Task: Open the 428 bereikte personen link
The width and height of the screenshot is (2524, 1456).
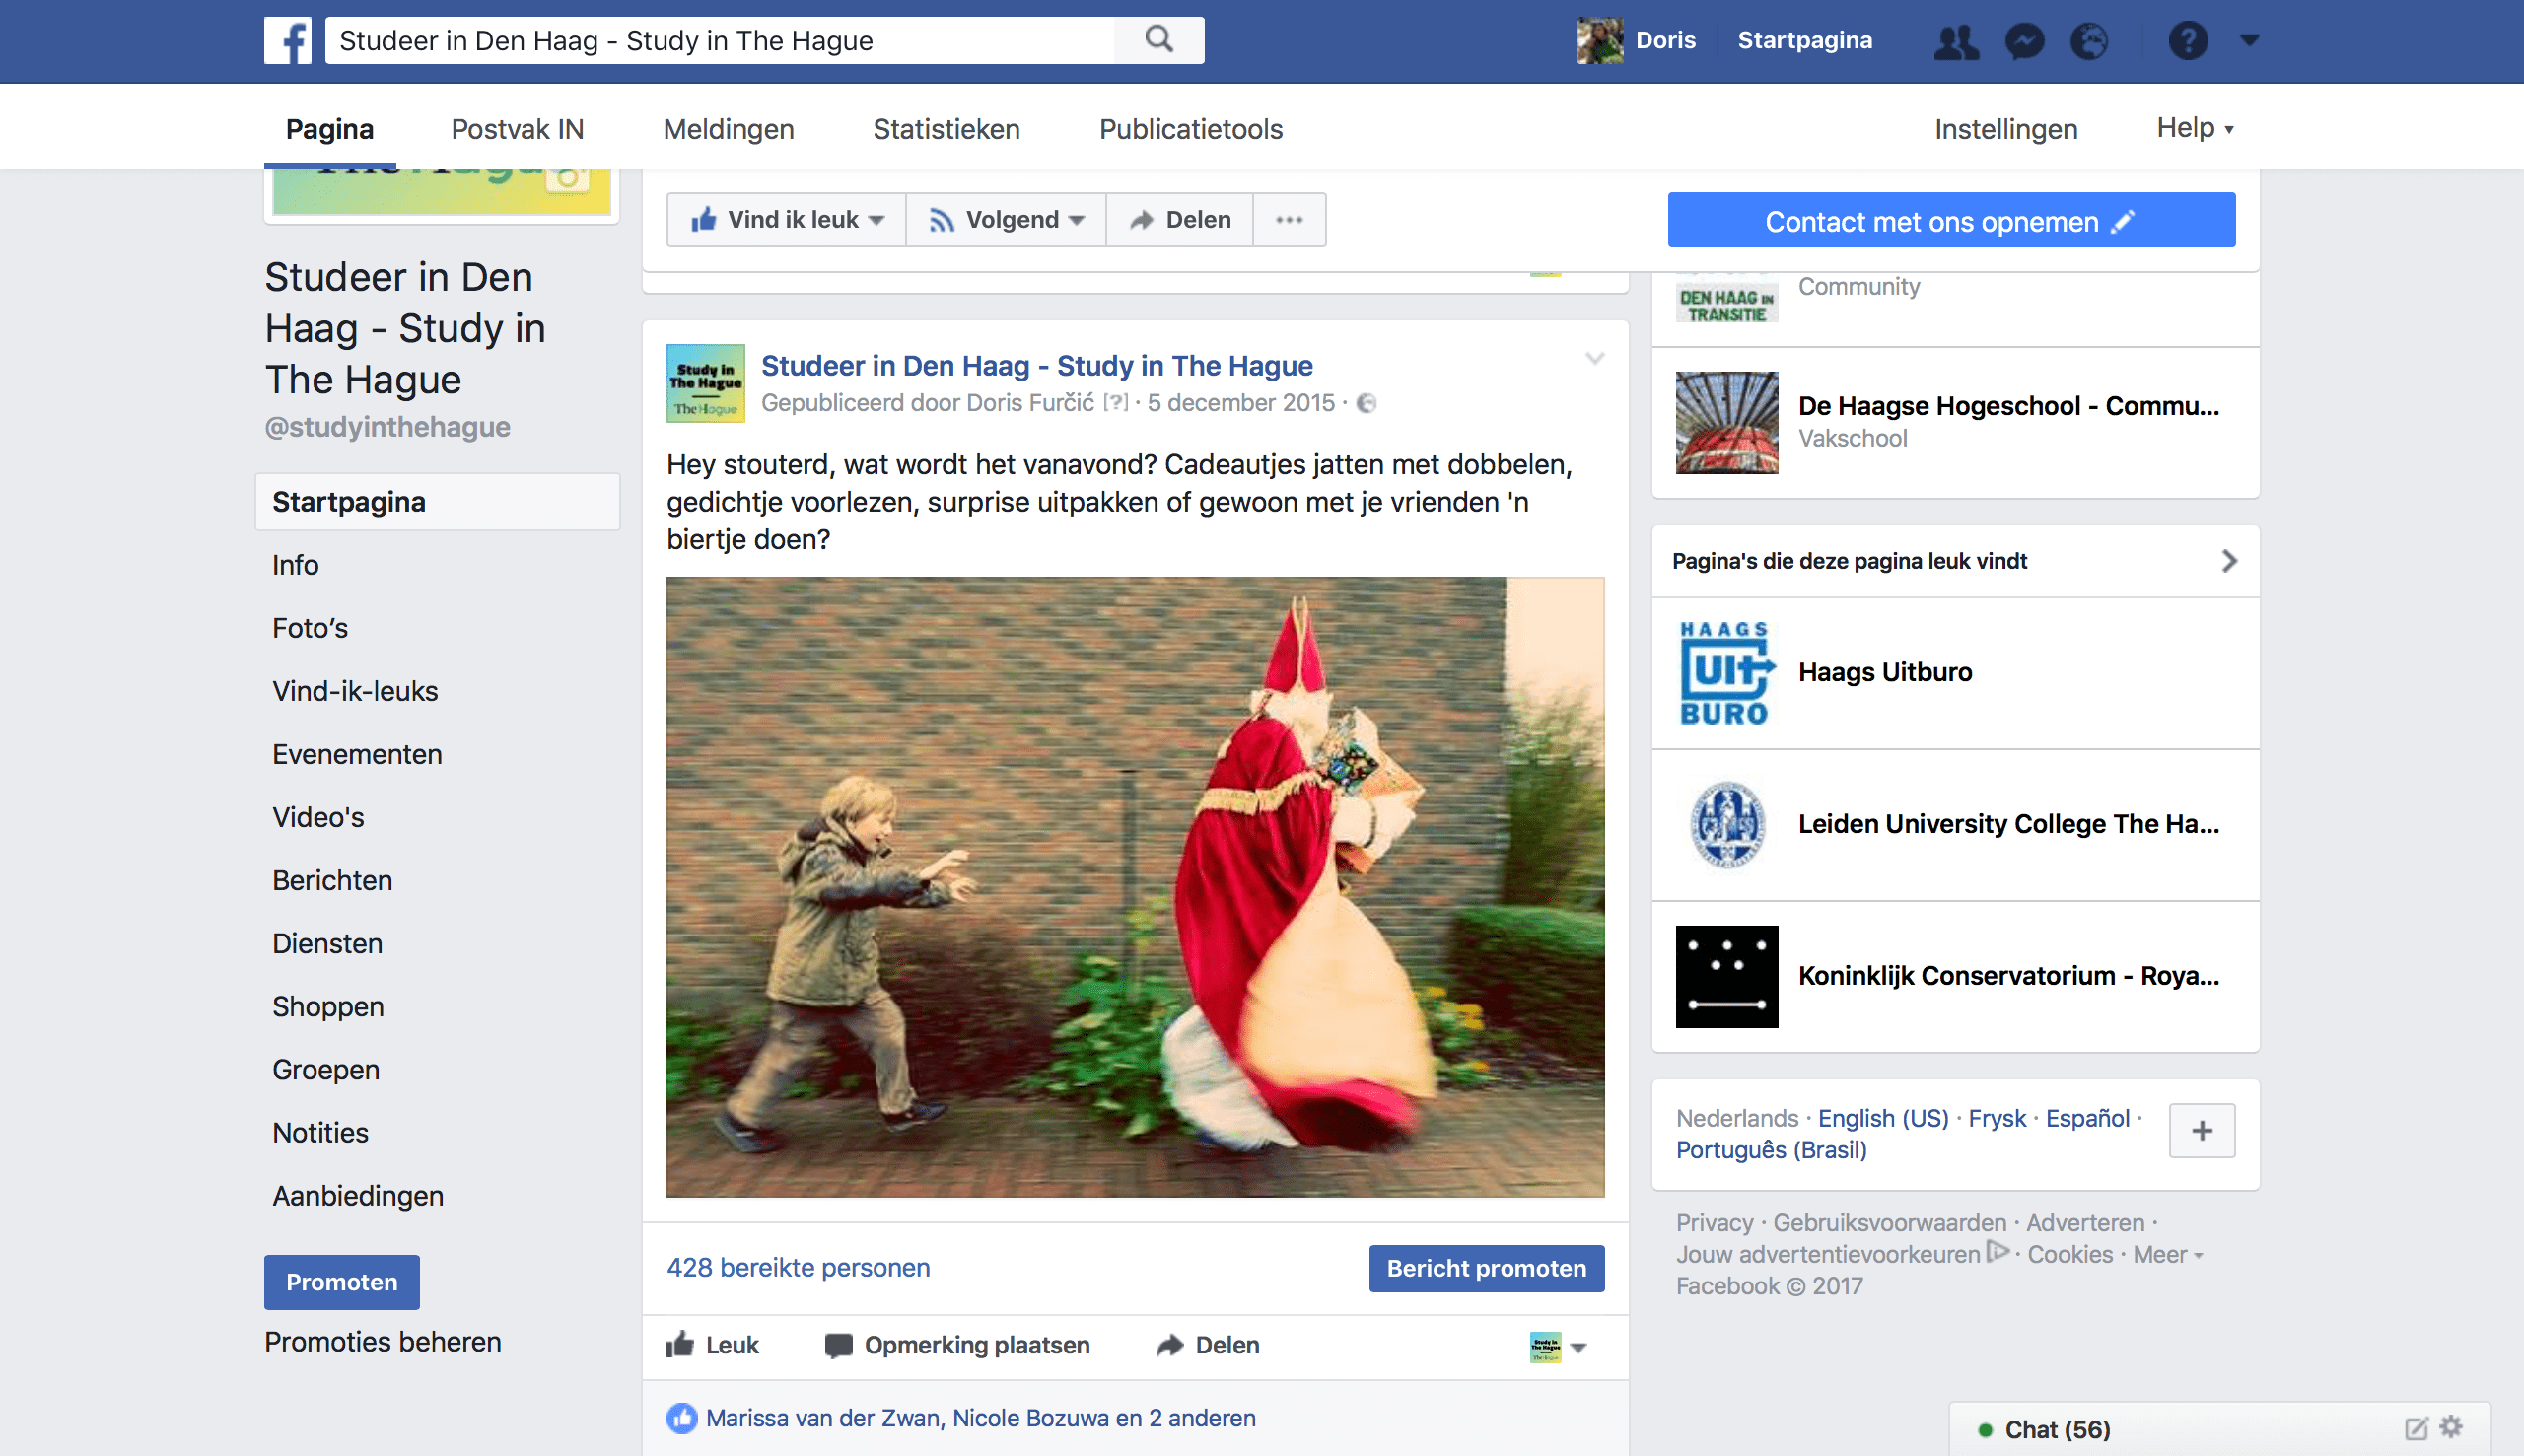Action: (798, 1267)
